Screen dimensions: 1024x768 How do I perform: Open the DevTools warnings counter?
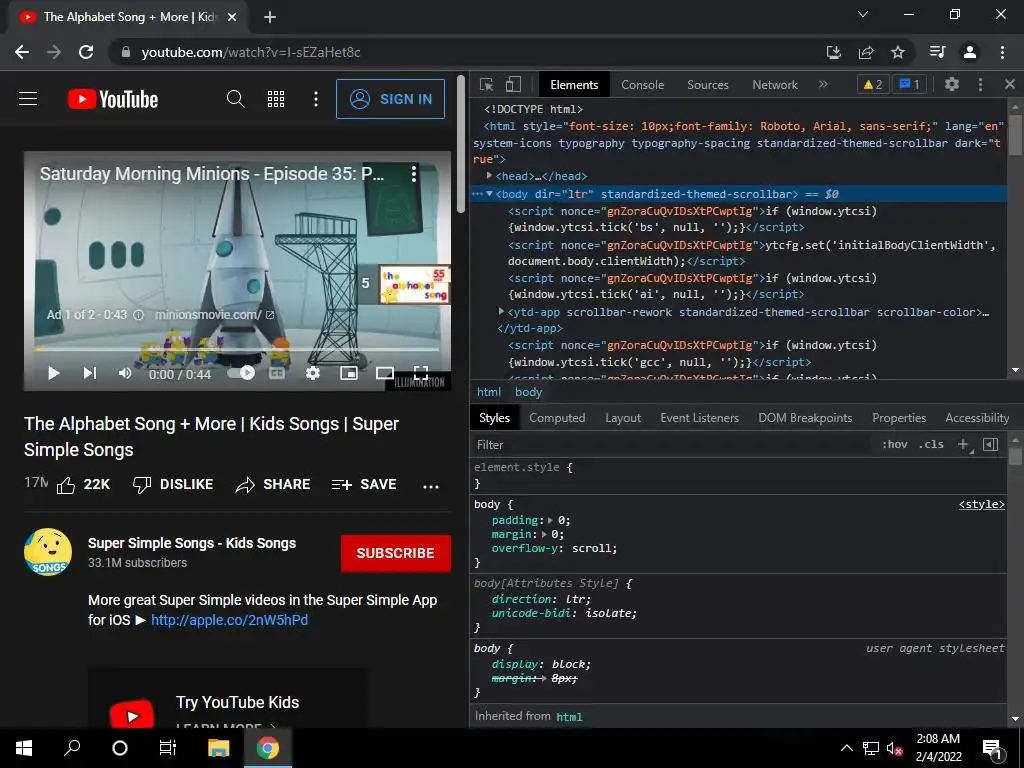point(872,84)
